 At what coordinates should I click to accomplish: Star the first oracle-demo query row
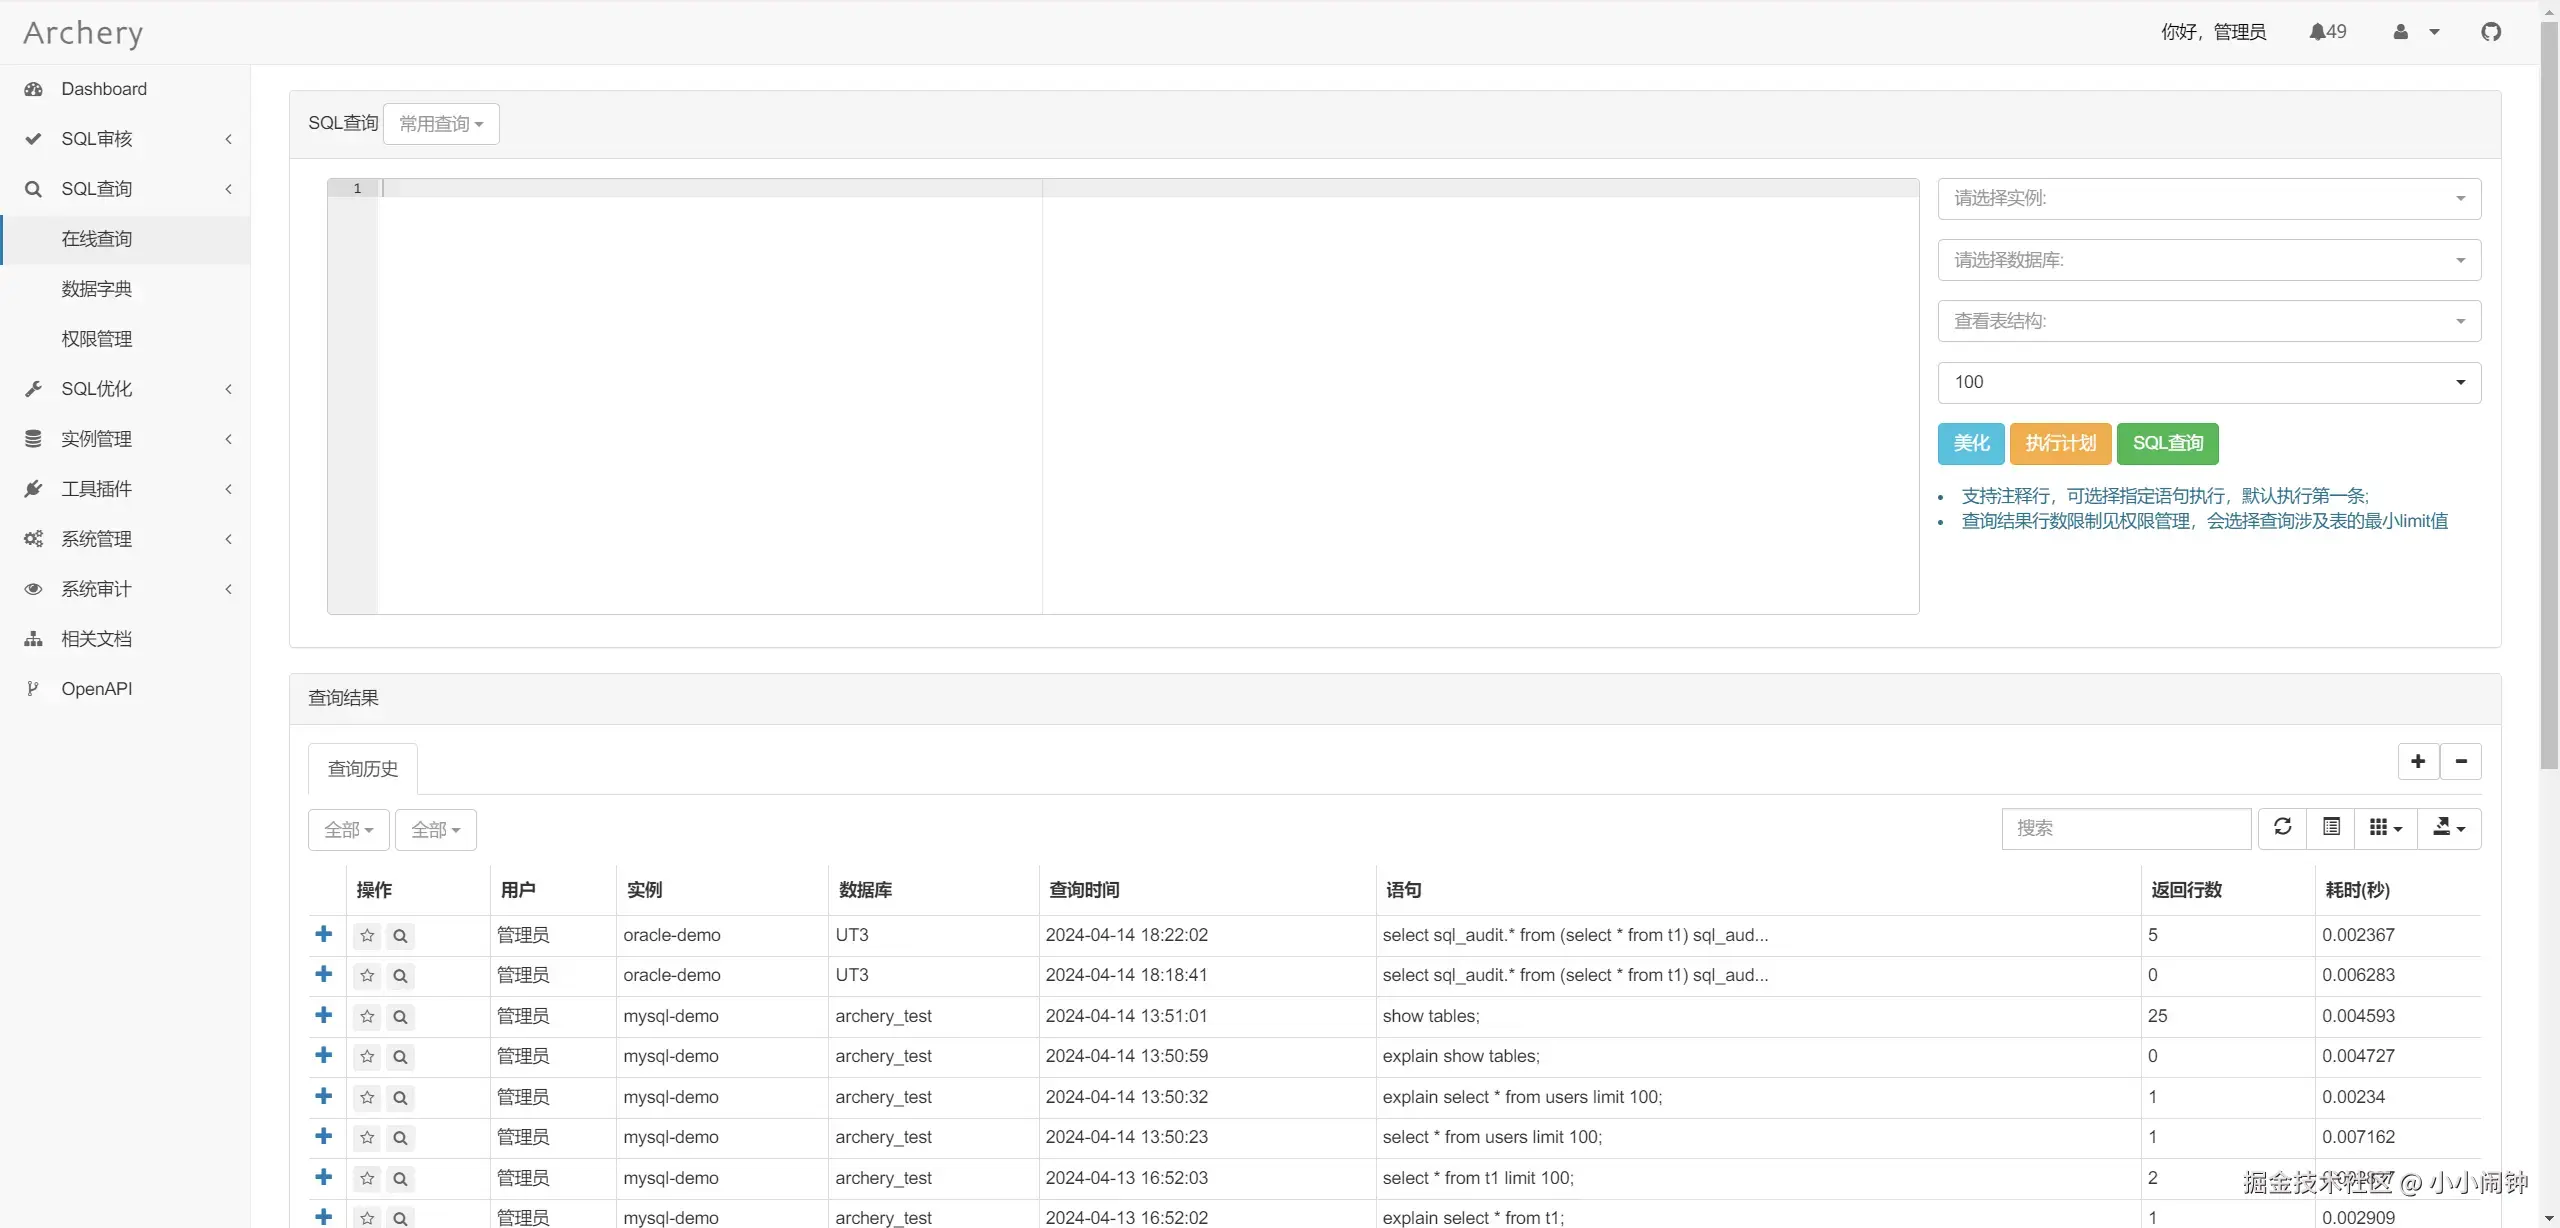[367, 935]
